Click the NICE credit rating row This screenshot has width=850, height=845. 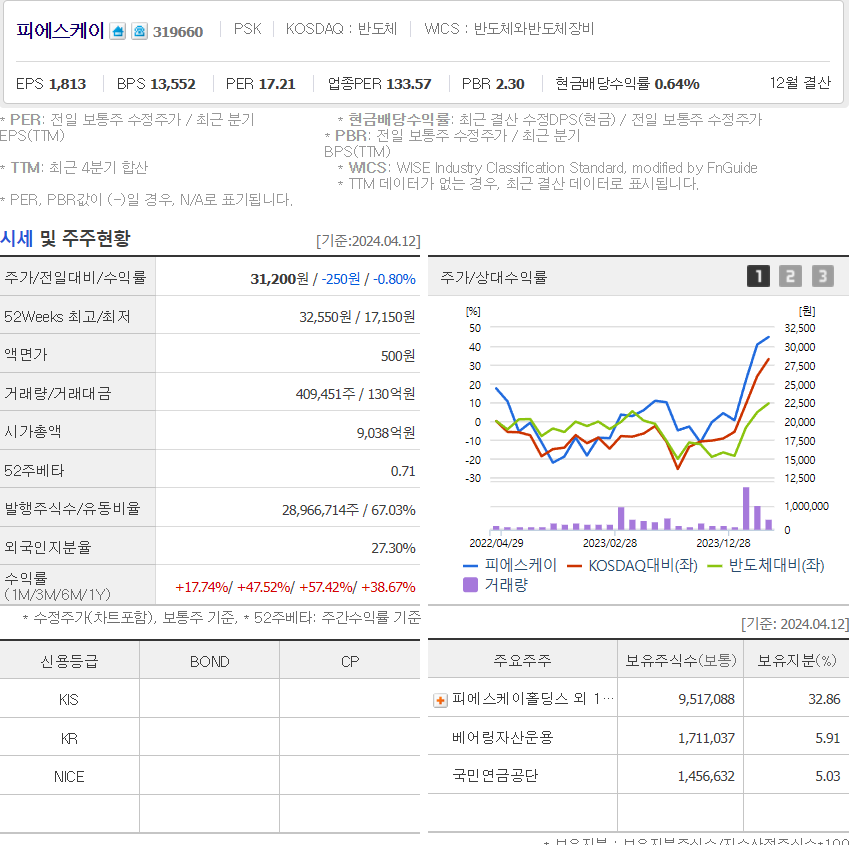point(210,776)
